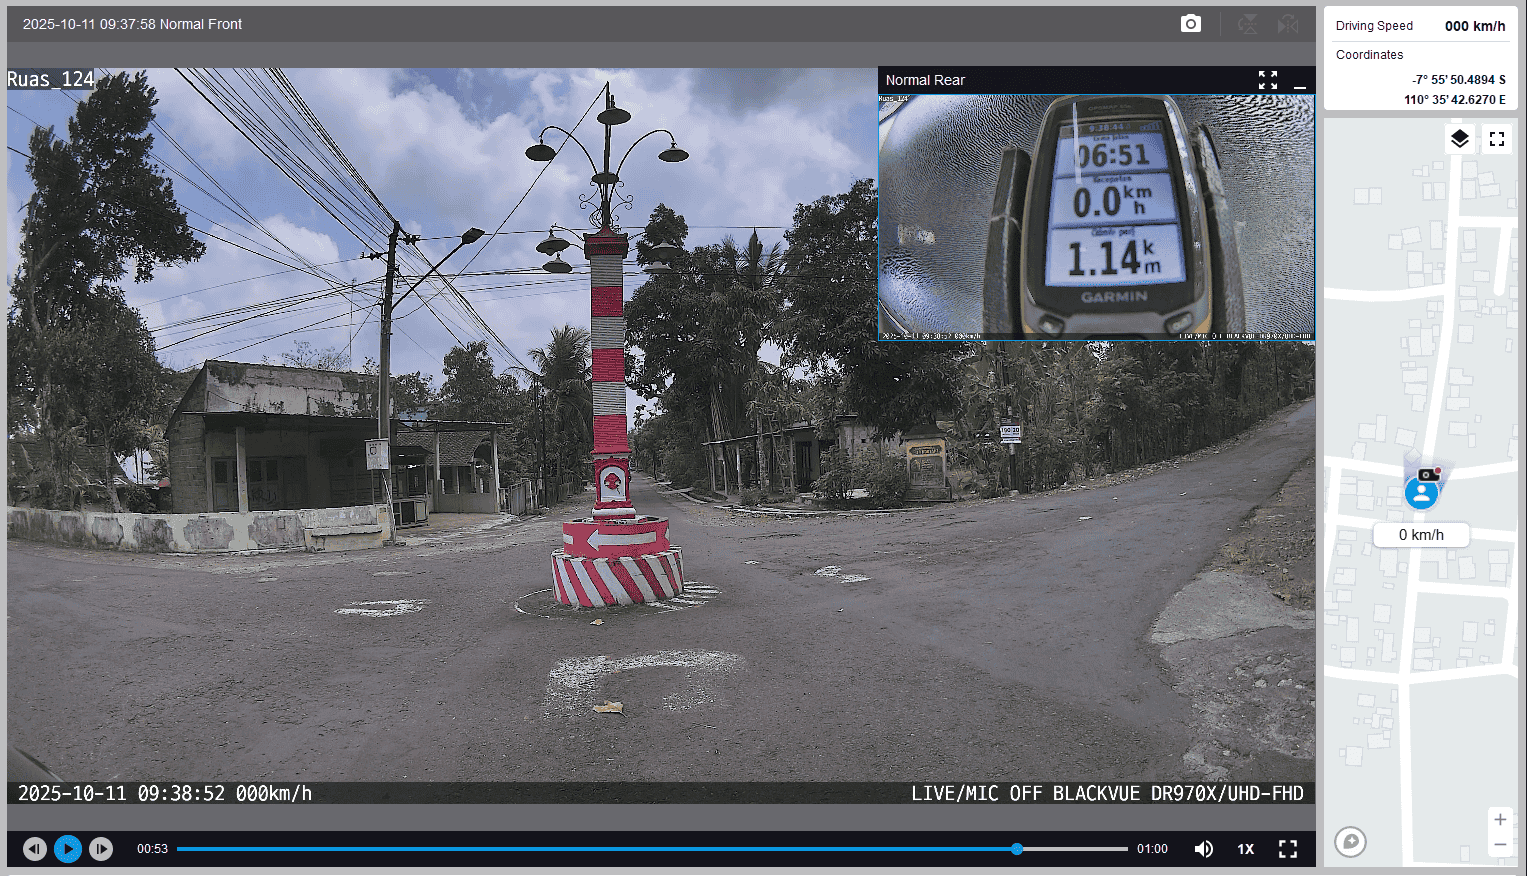Step back to the previous frame
The image size is (1527, 876).
tap(35, 849)
